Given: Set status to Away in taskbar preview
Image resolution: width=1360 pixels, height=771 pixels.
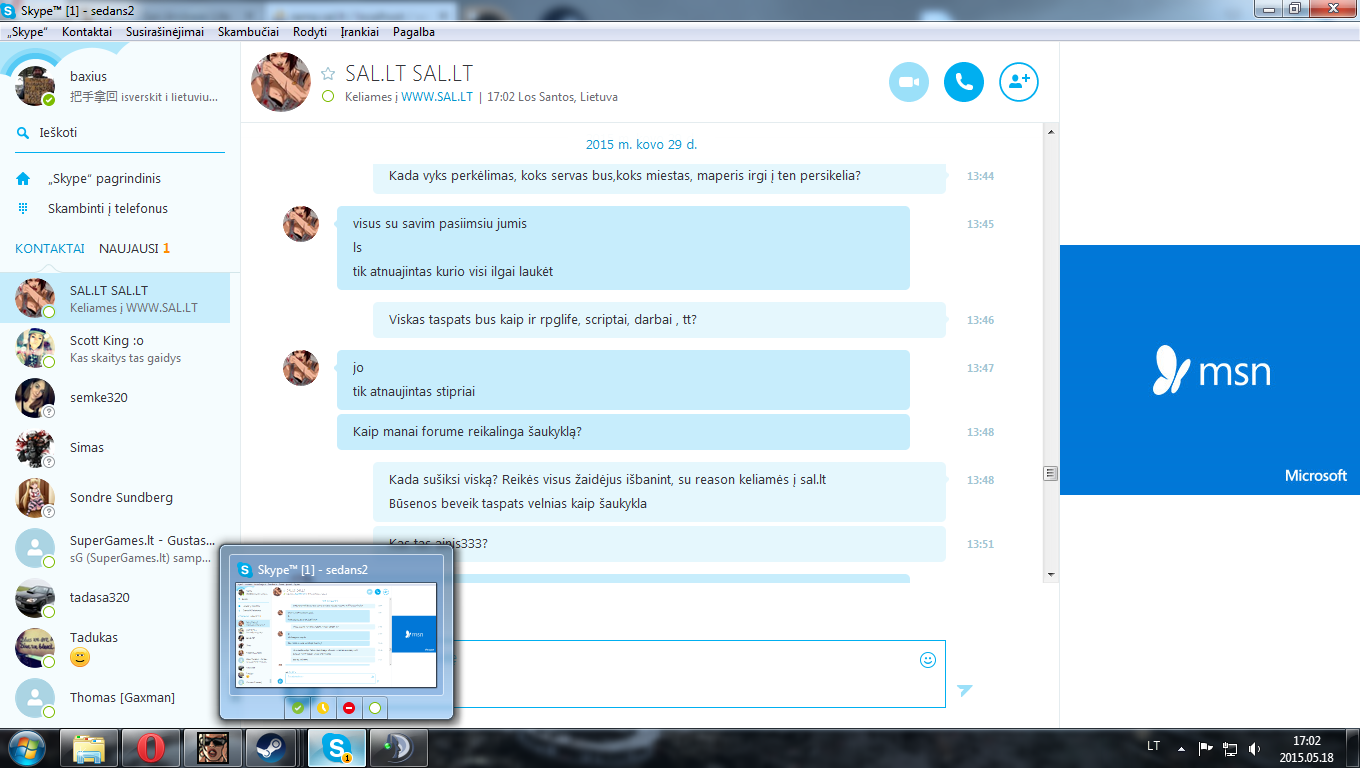Looking at the screenshot, I should tap(323, 708).
